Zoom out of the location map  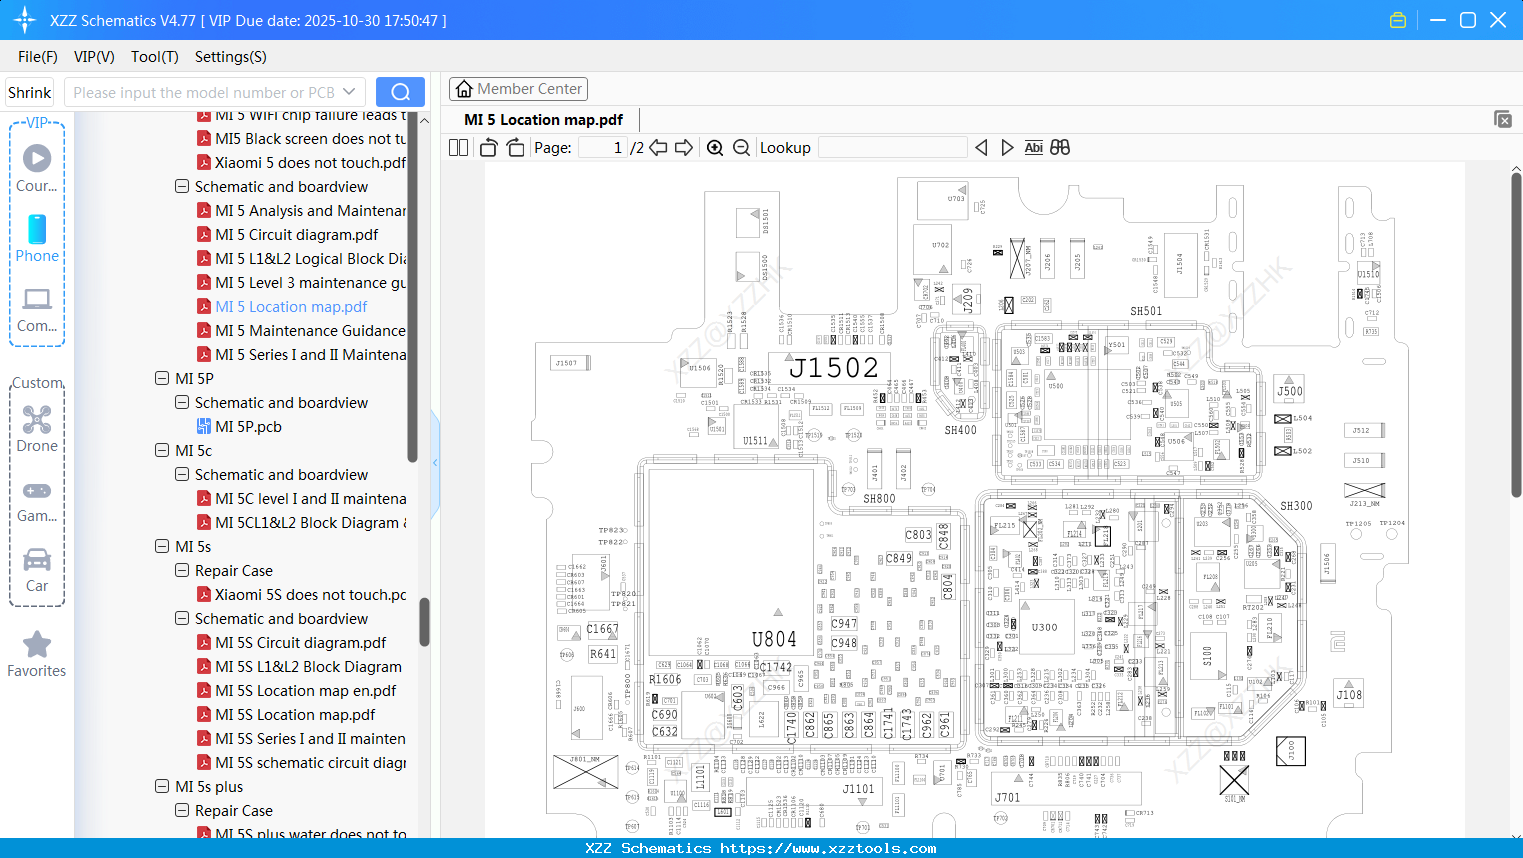[740, 147]
